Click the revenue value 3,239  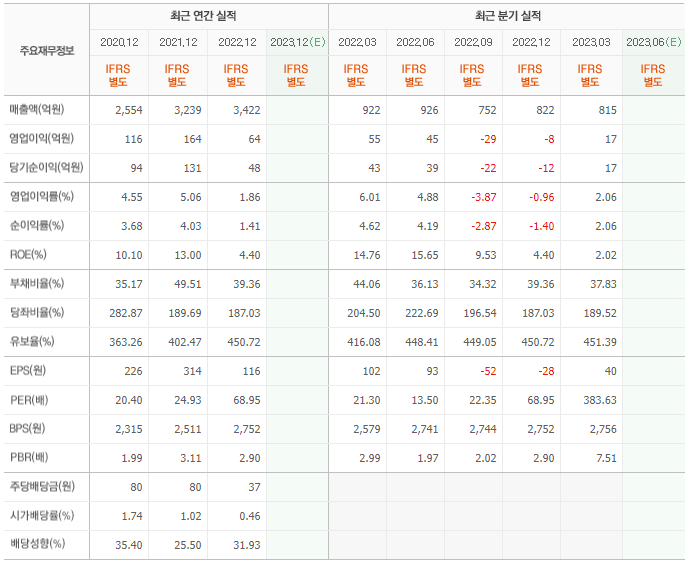188,110
